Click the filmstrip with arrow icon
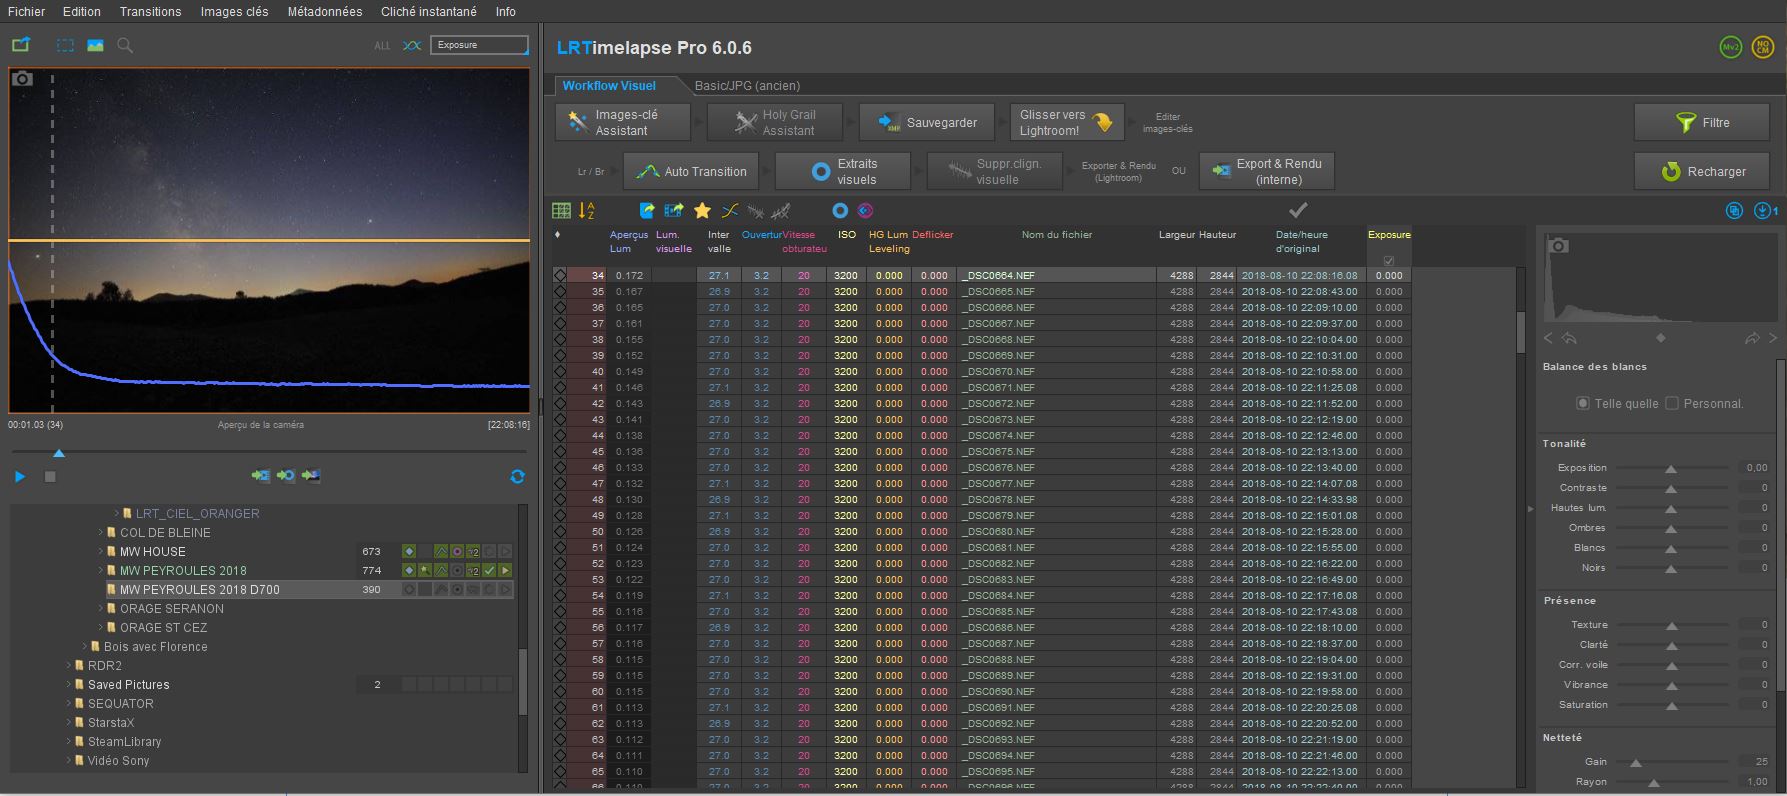1787x796 pixels. point(674,210)
